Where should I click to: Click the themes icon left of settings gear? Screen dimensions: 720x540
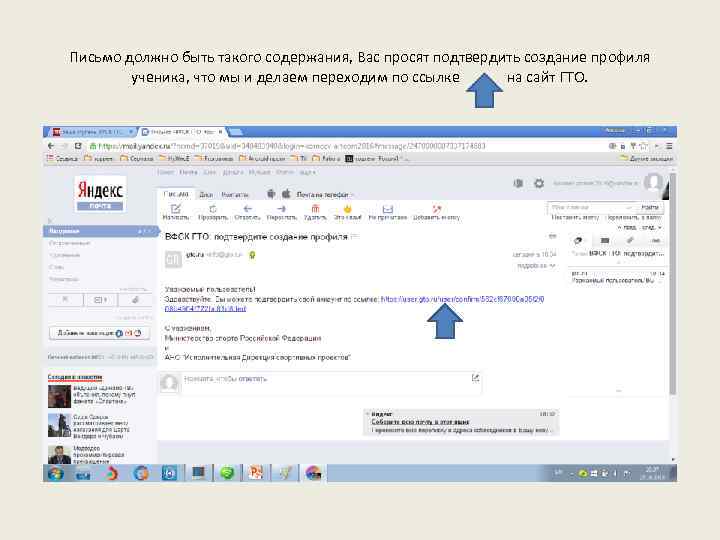click(518, 183)
